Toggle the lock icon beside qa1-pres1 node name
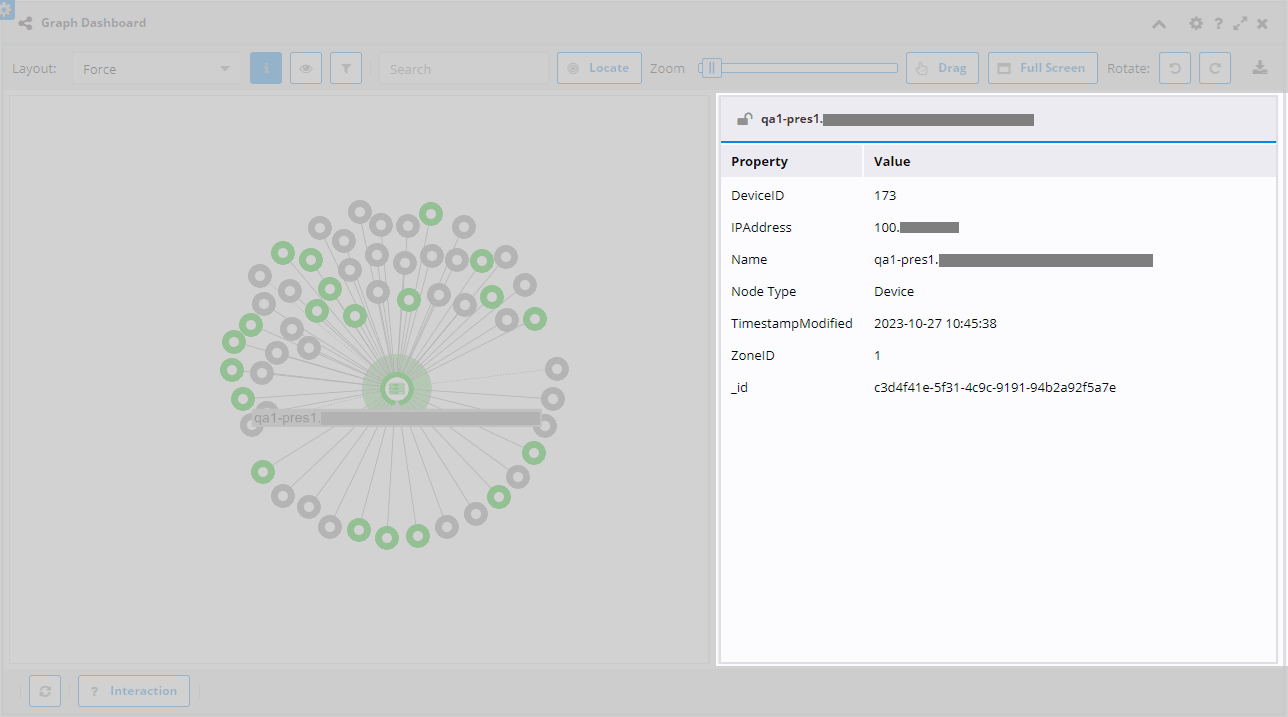This screenshot has width=1288, height=717. click(744, 117)
